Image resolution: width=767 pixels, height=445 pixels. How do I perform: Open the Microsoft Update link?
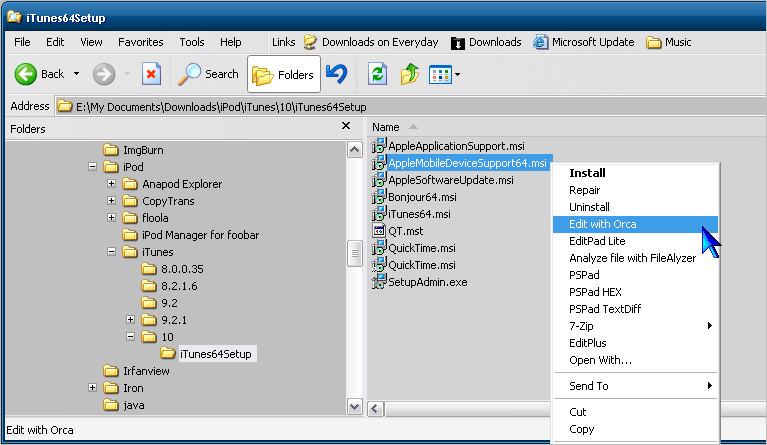584,43
